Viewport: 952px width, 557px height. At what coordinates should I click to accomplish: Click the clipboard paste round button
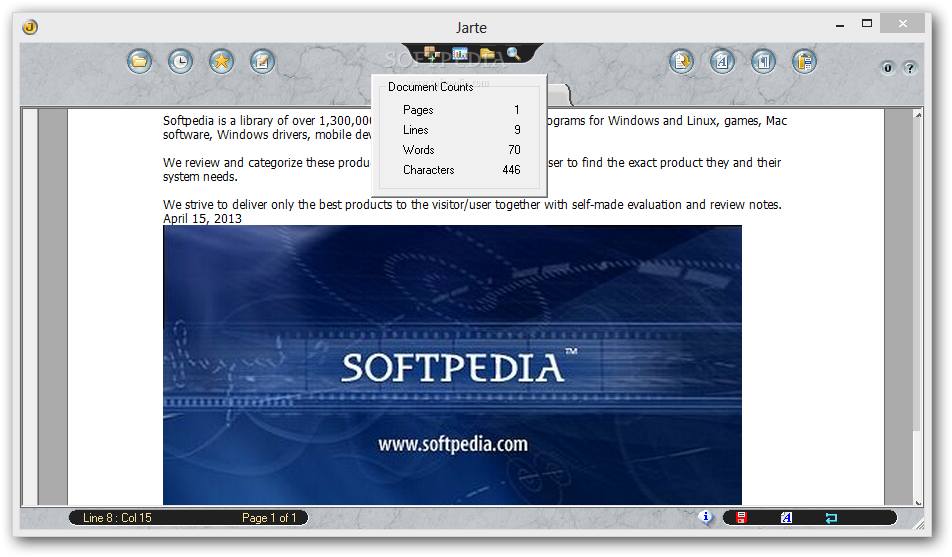[804, 61]
